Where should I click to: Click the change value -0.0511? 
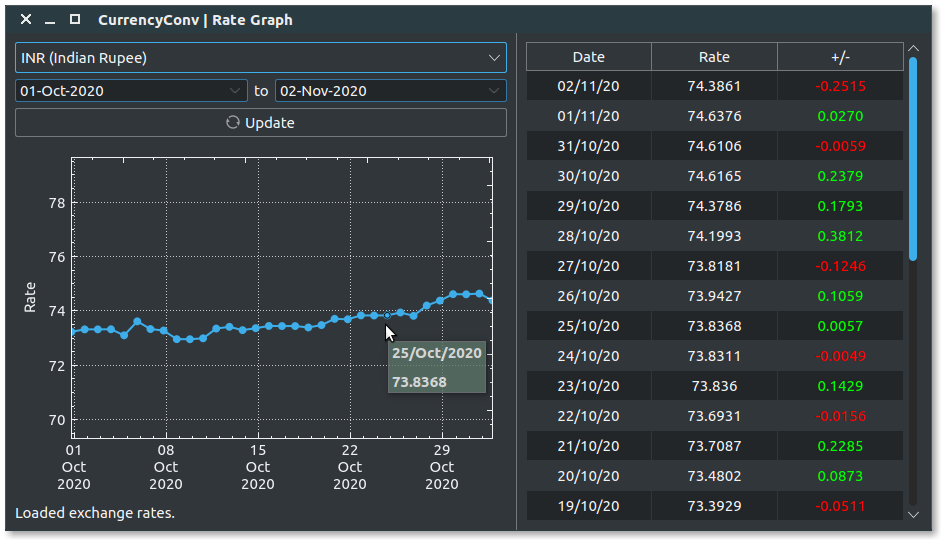coord(840,506)
